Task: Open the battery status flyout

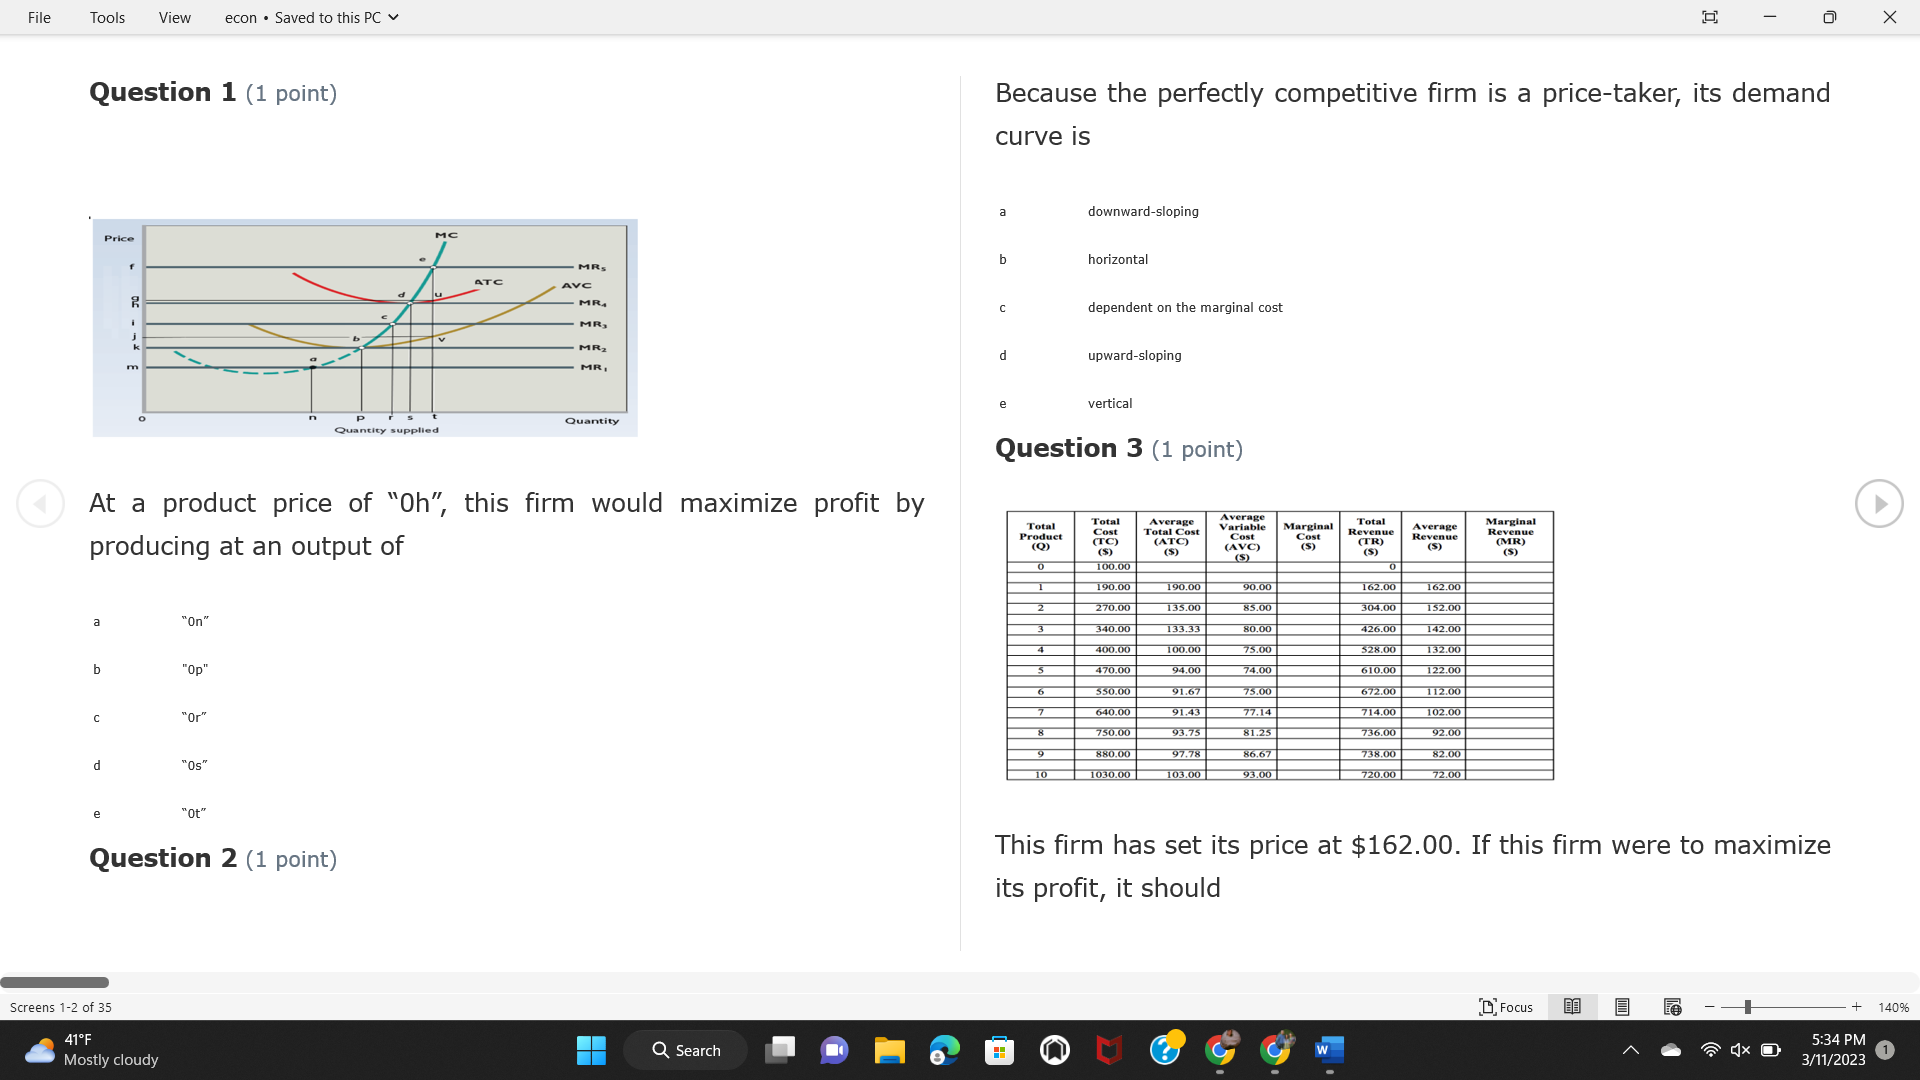Action: click(x=1772, y=1050)
